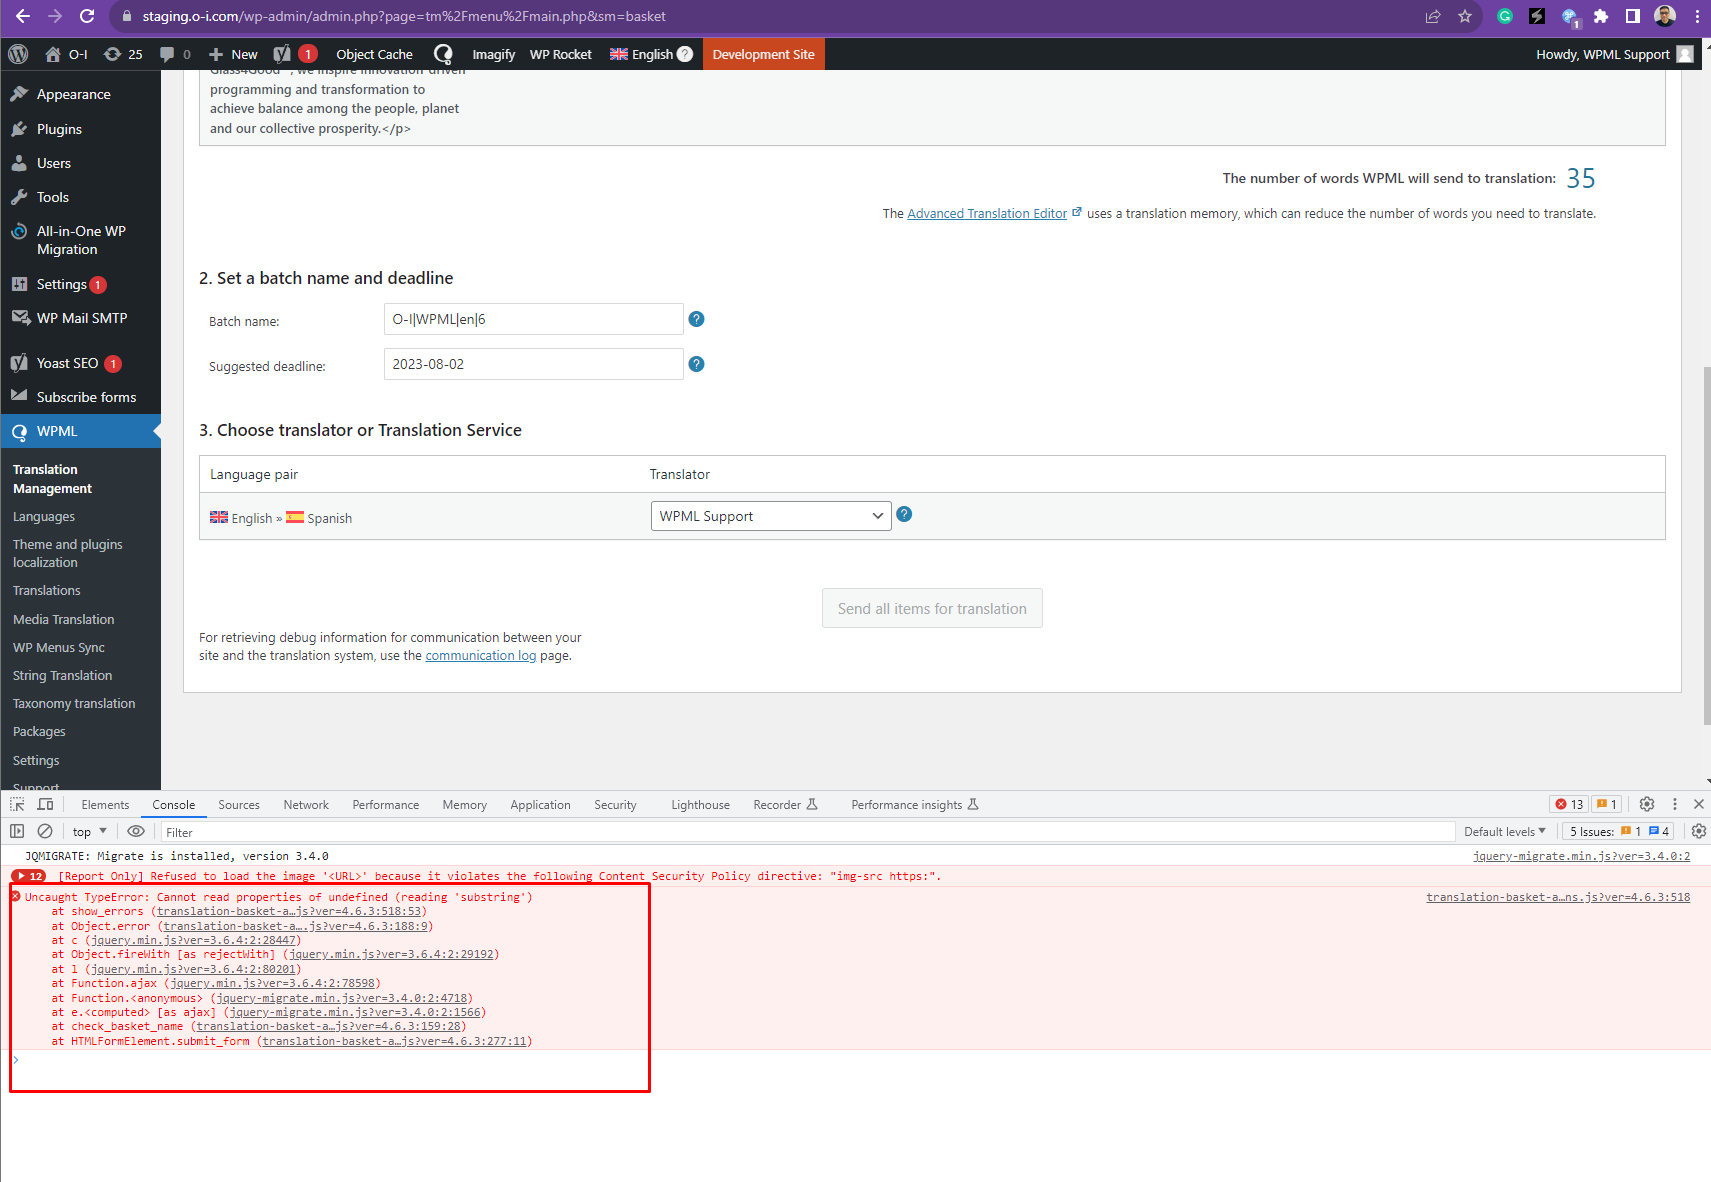Click the console Filter field
This screenshot has width=1711, height=1182.
click(x=807, y=832)
